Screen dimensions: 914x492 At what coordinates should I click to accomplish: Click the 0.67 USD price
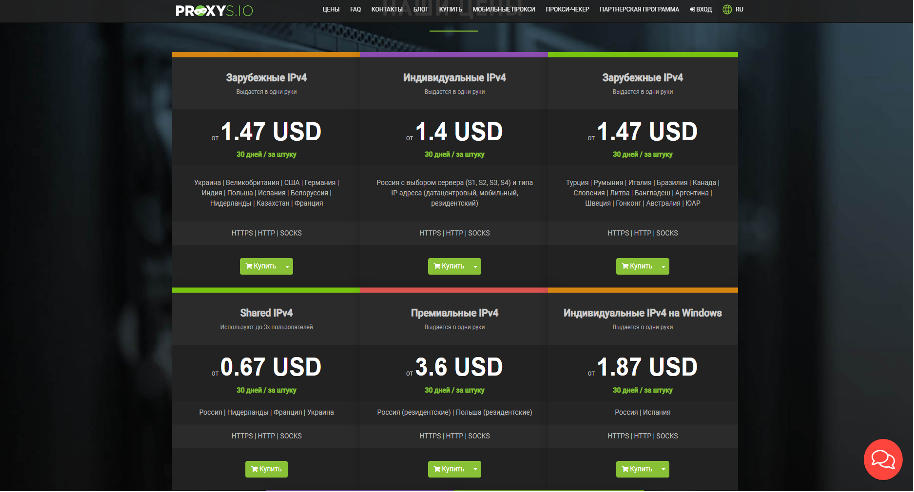point(270,367)
